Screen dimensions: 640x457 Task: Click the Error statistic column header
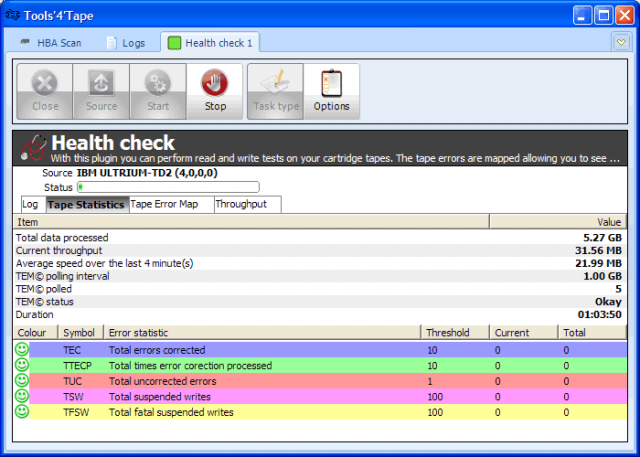[140, 332]
